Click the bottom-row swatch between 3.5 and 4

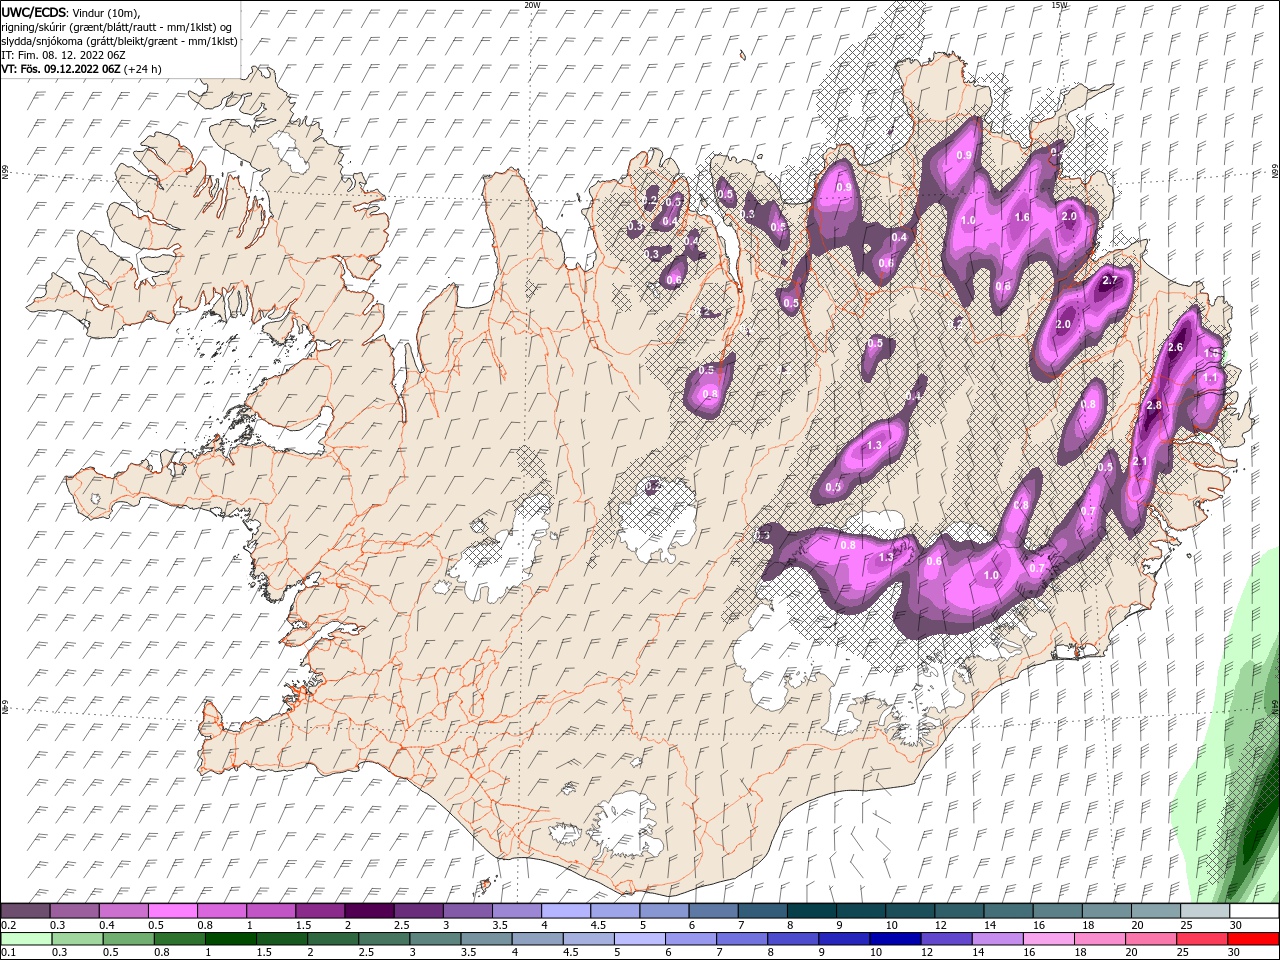coord(486,938)
